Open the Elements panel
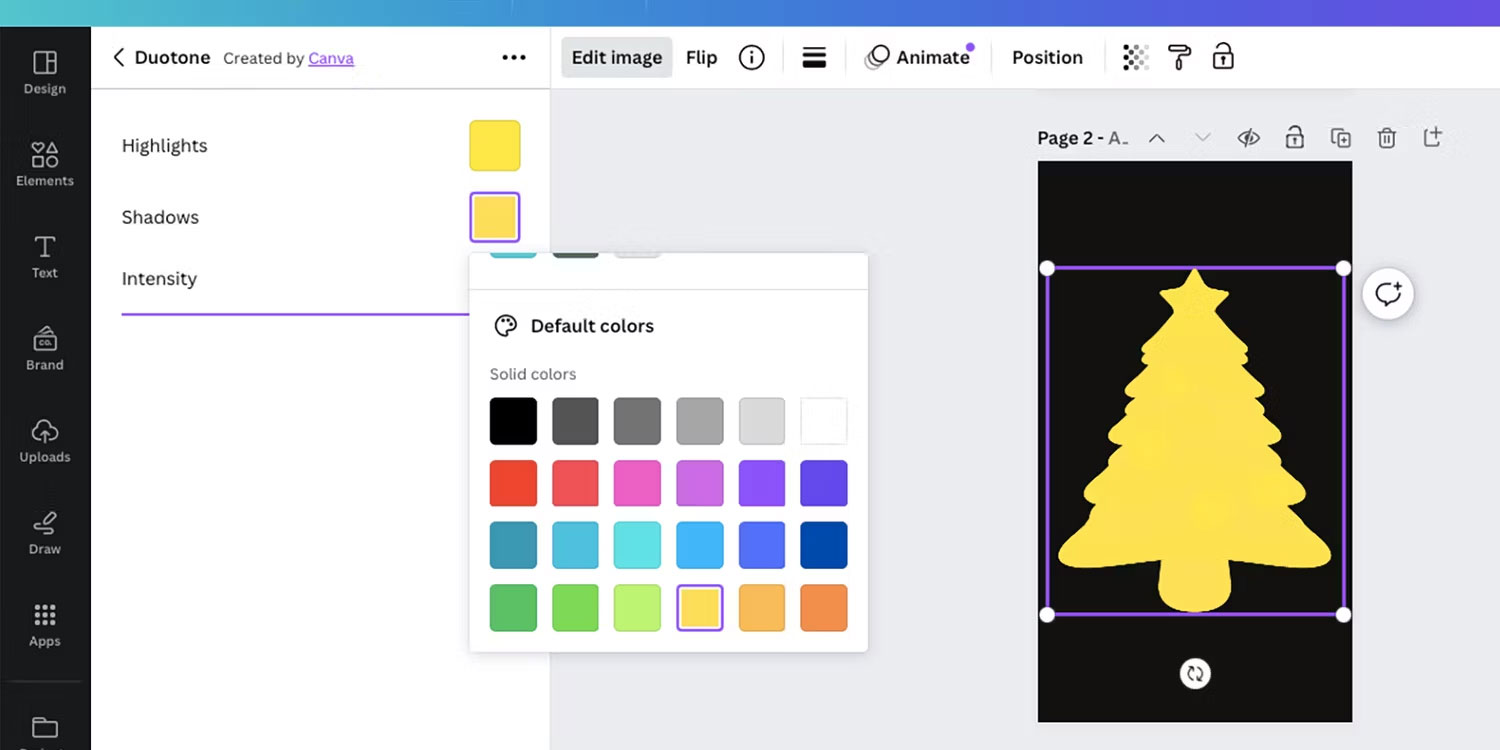 click(44, 163)
